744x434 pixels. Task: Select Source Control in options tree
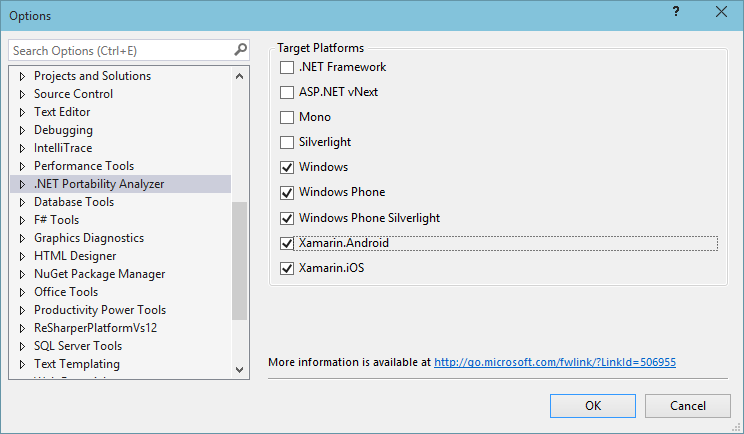[73, 94]
